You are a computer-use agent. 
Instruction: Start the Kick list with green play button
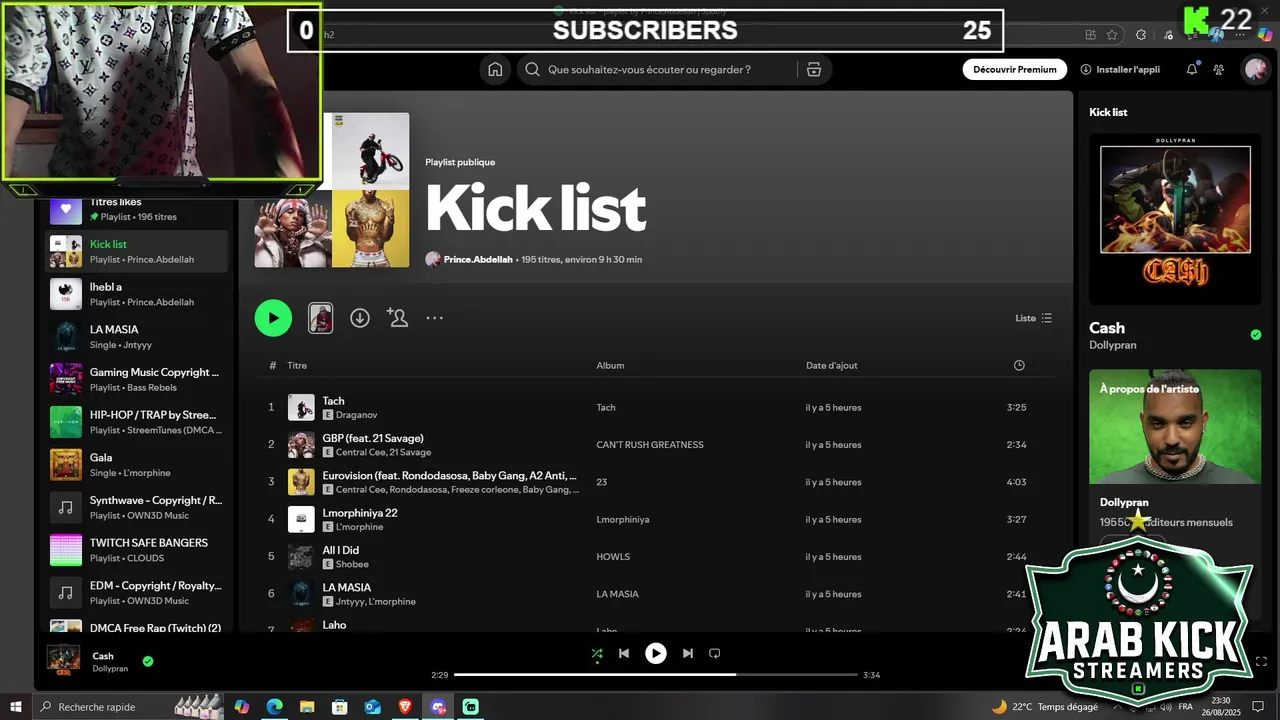tap(273, 318)
